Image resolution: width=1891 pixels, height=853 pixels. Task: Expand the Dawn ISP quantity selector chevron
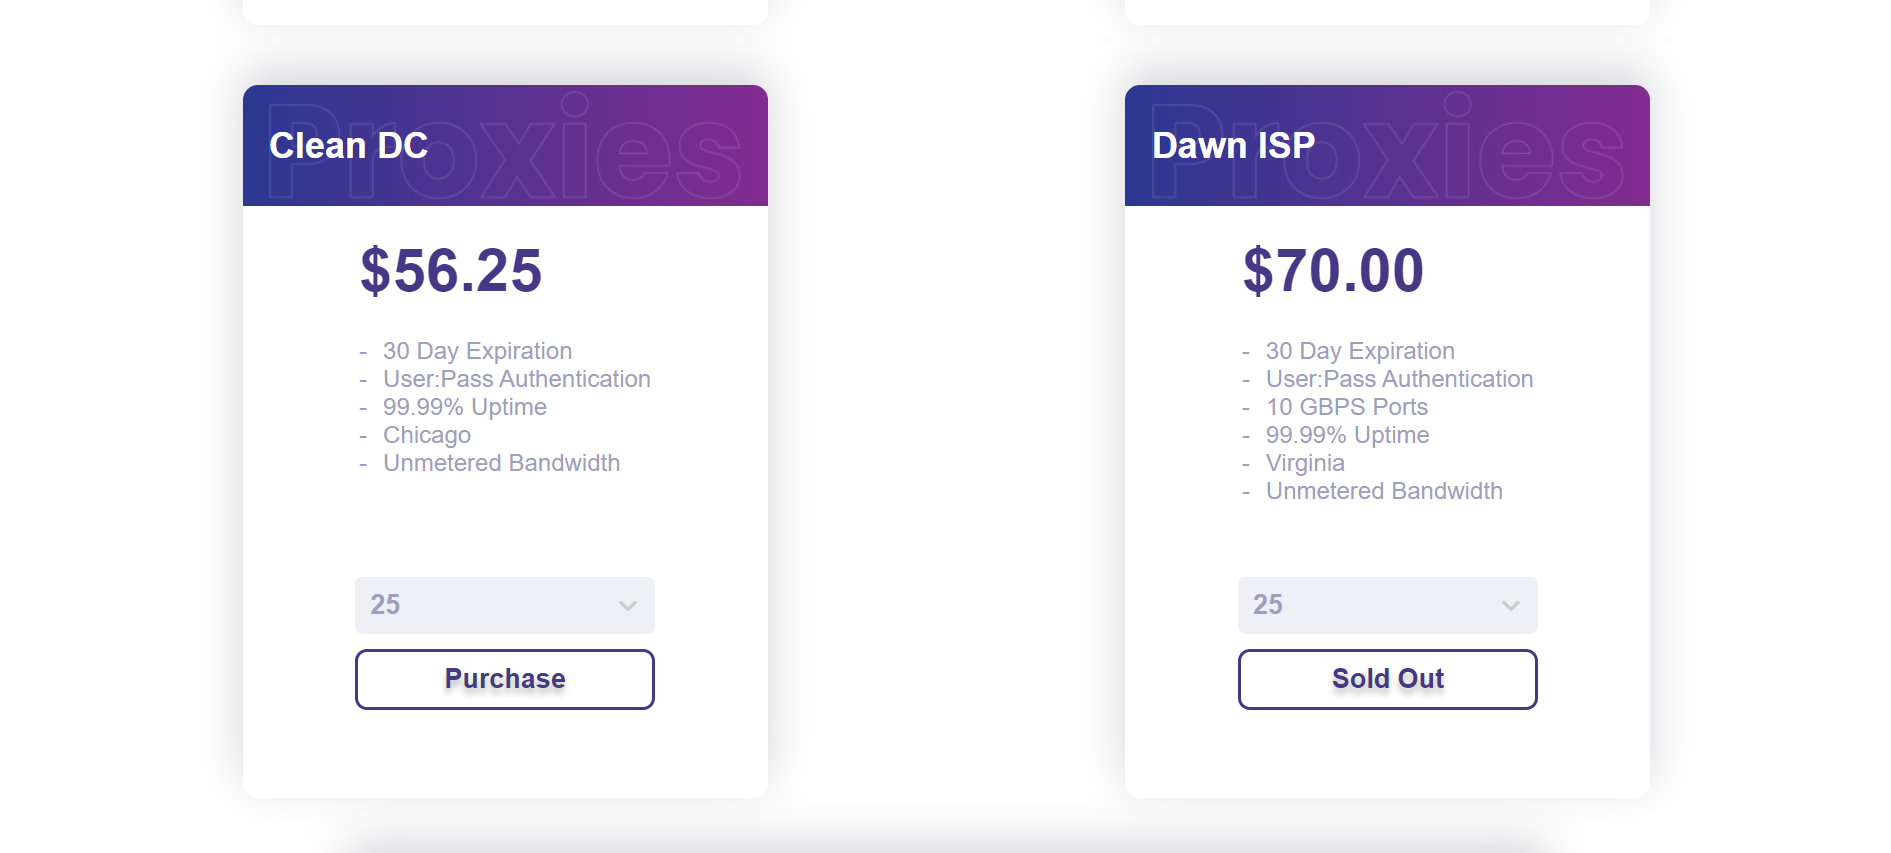[x=1511, y=605]
